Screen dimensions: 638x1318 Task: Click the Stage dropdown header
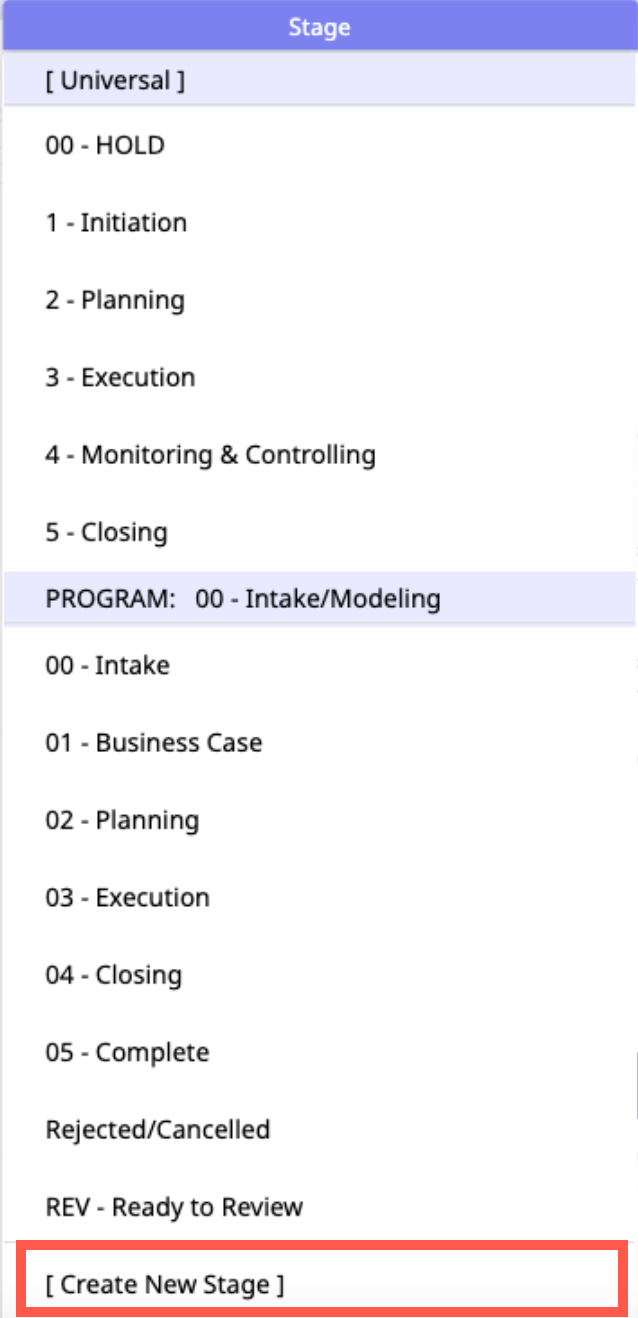click(x=319, y=27)
